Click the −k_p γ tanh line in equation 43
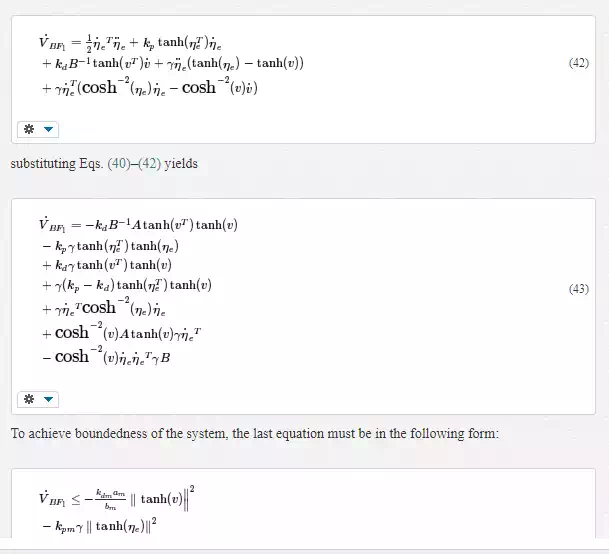The image size is (609, 554). 110,246
